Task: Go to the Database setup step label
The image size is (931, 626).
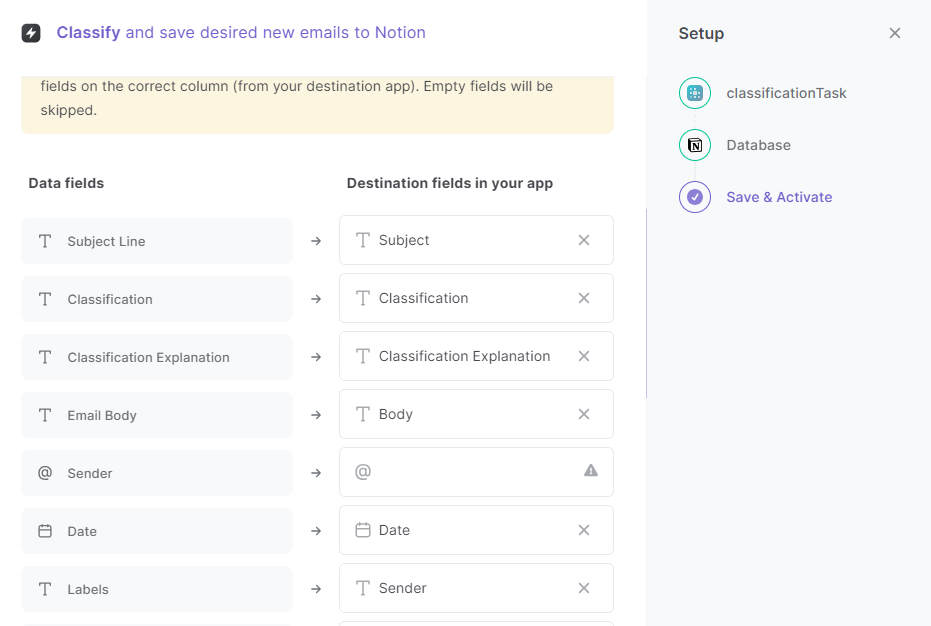Action: (758, 145)
